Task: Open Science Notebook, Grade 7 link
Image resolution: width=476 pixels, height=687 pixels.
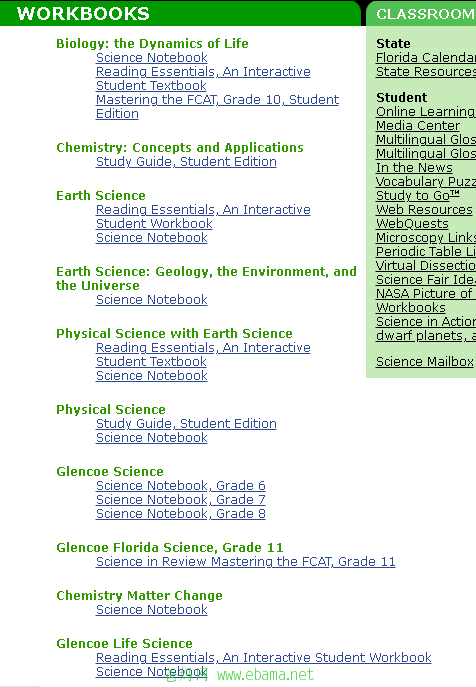Action: point(181,500)
